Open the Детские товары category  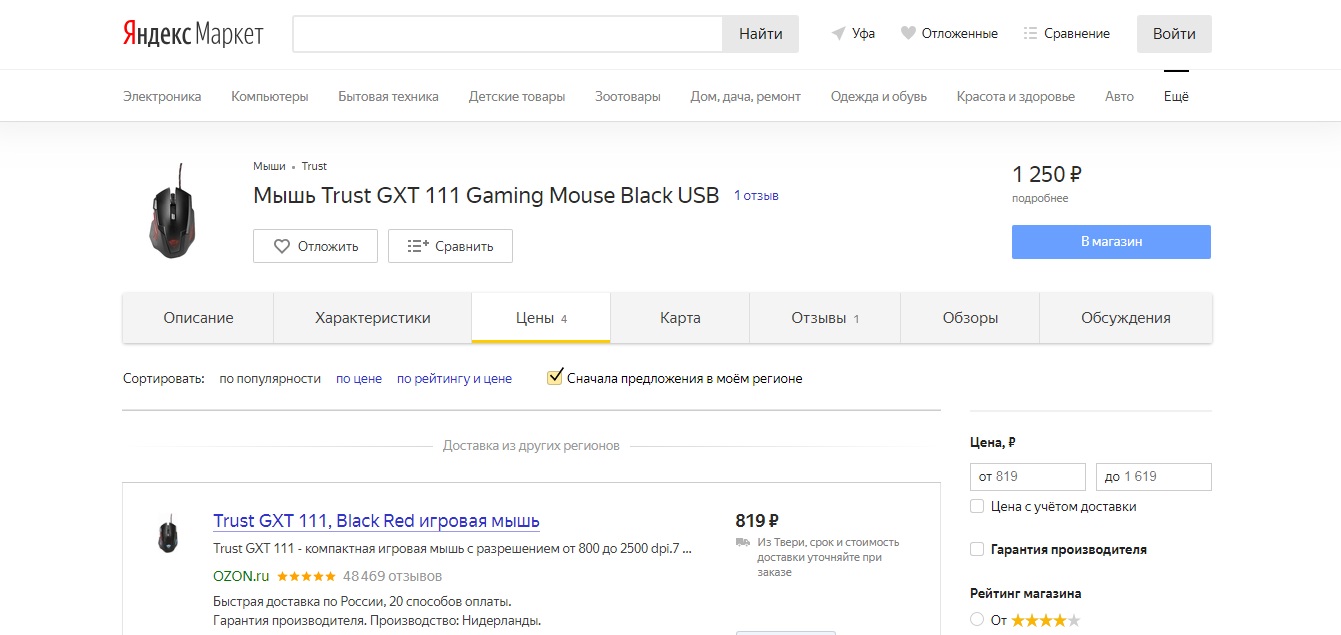pyautogui.click(x=517, y=96)
